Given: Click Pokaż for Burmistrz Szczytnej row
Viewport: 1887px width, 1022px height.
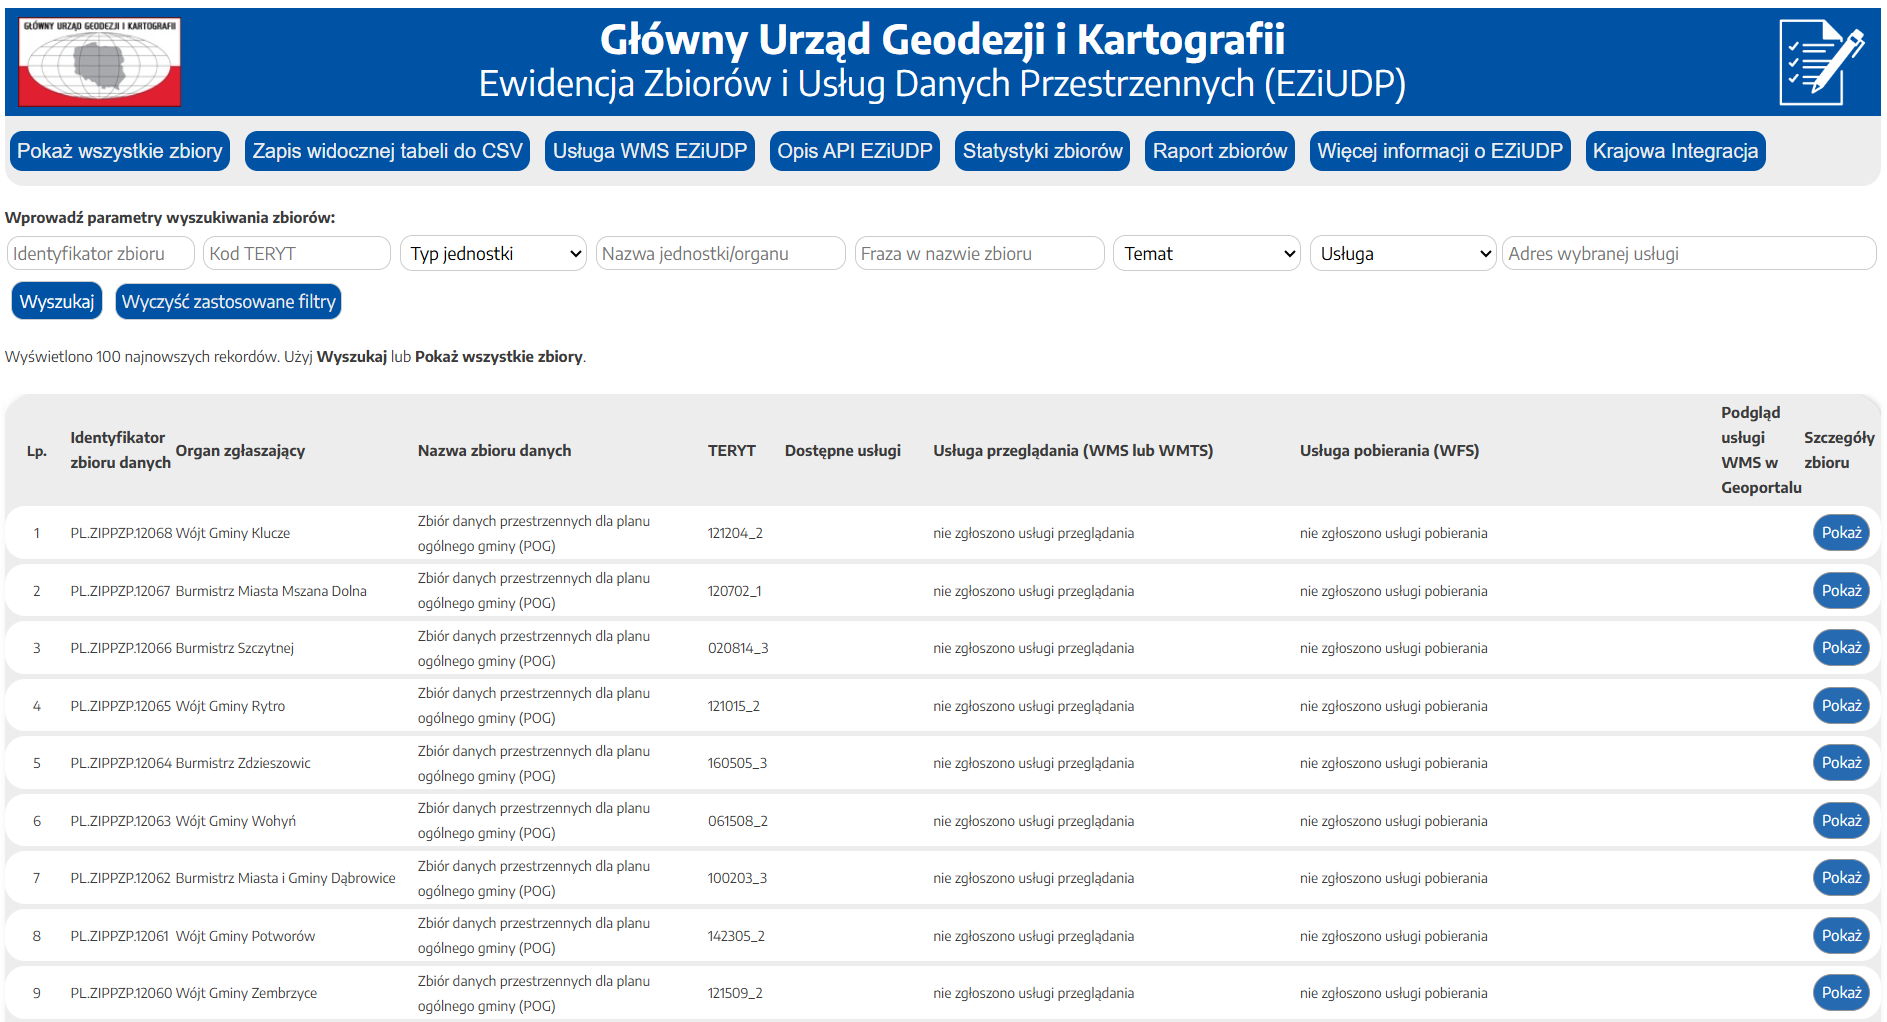Looking at the screenshot, I should tap(1841, 648).
